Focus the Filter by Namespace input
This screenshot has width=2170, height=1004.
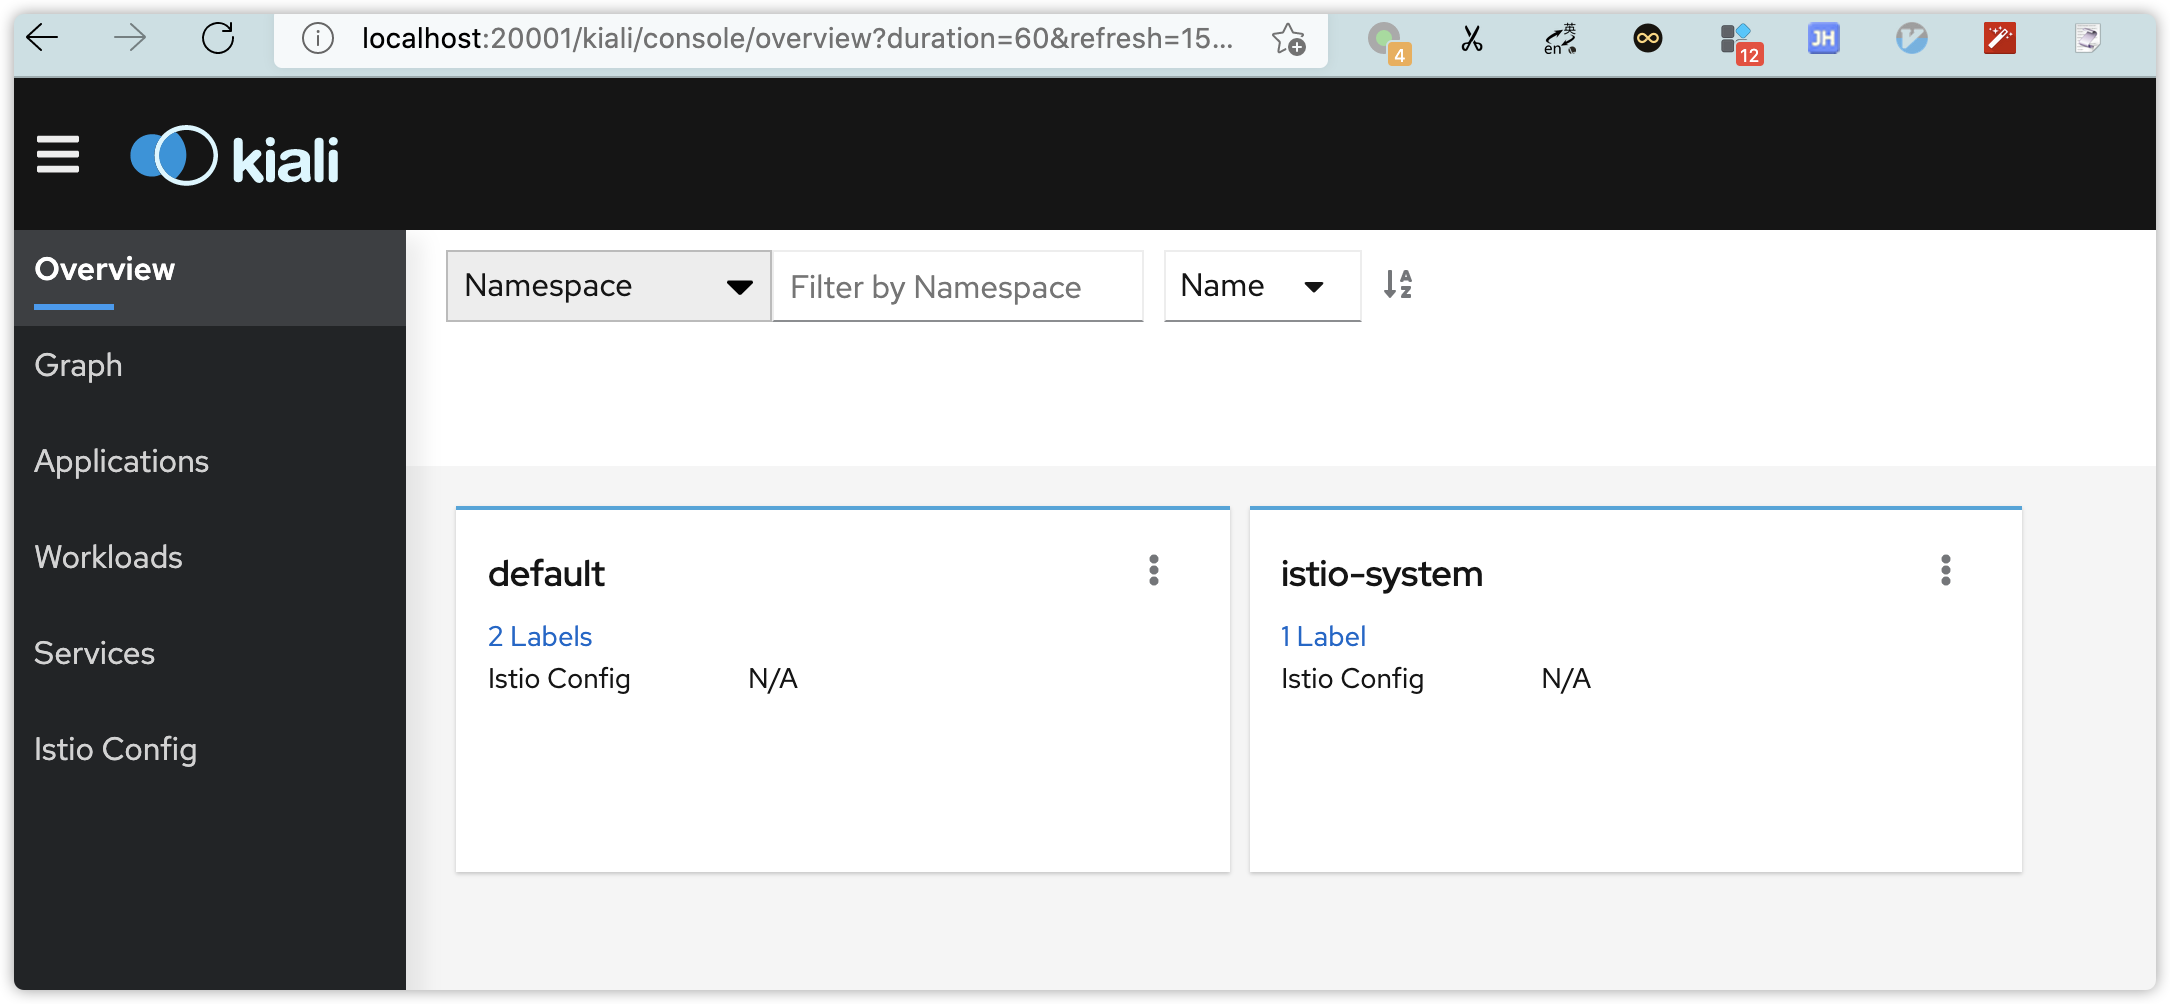click(958, 287)
